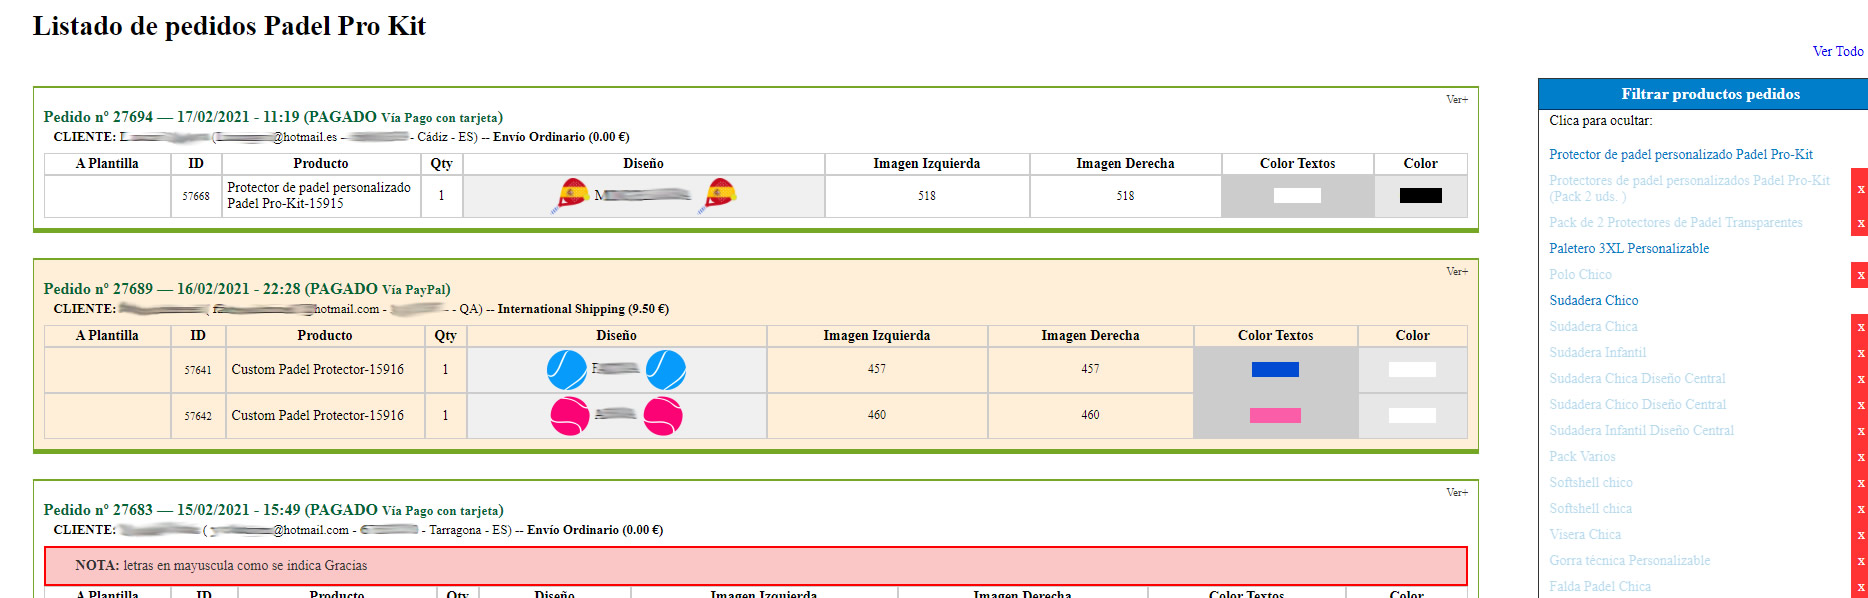Click blue text color swatch for item 57641
This screenshot has height=598, width=1868.
(x=1275, y=370)
